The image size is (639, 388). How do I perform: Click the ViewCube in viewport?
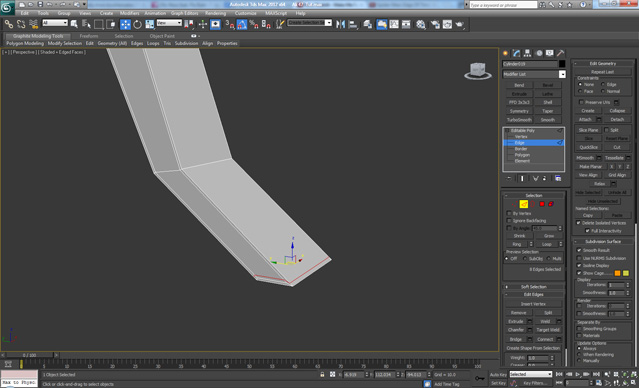pyautogui.click(x=478, y=71)
